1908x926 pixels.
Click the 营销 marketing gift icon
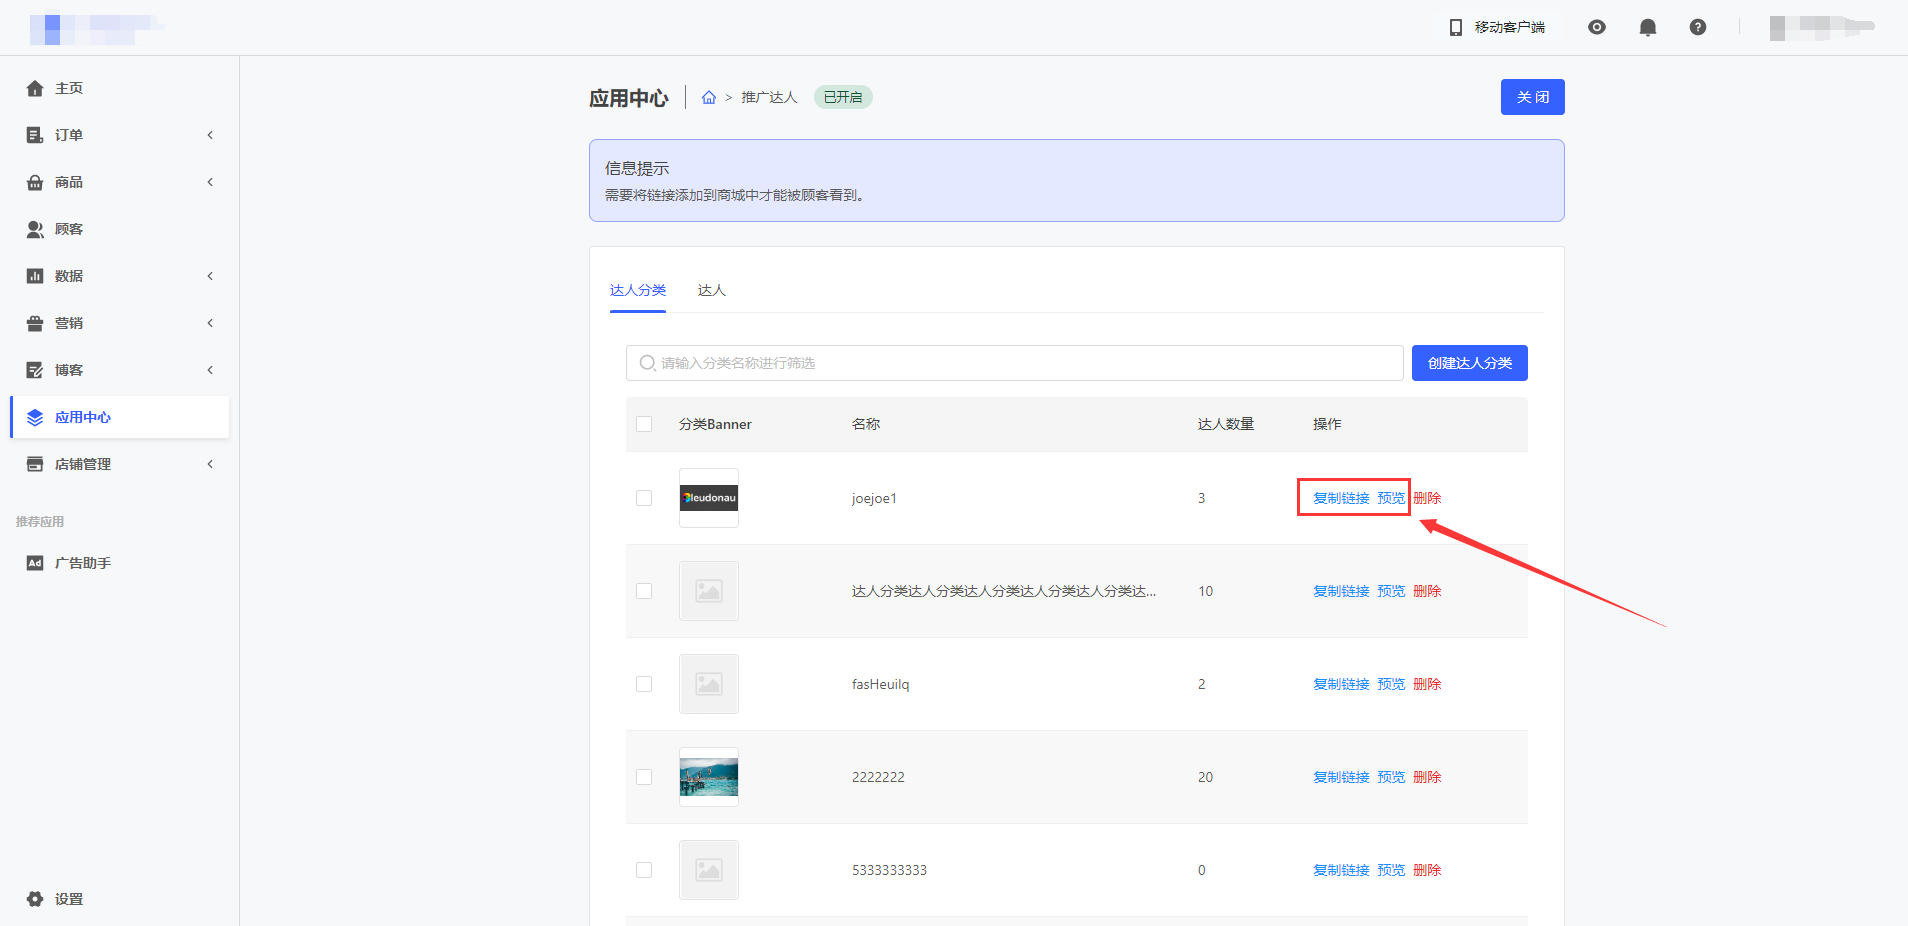click(x=35, y=323)
